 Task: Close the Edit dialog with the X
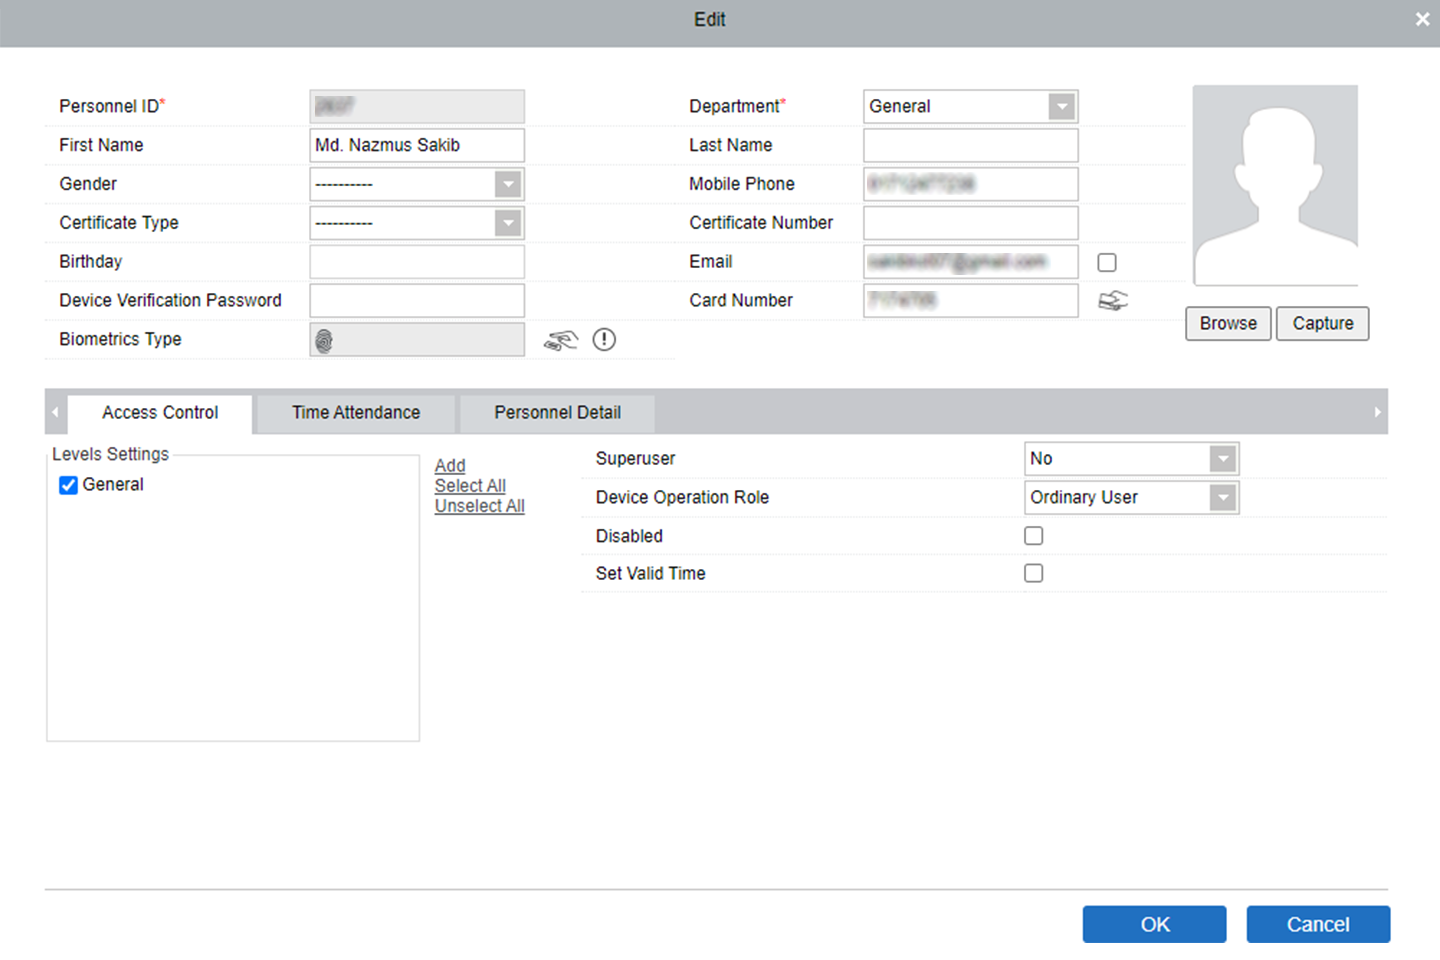coord(1422,19)
